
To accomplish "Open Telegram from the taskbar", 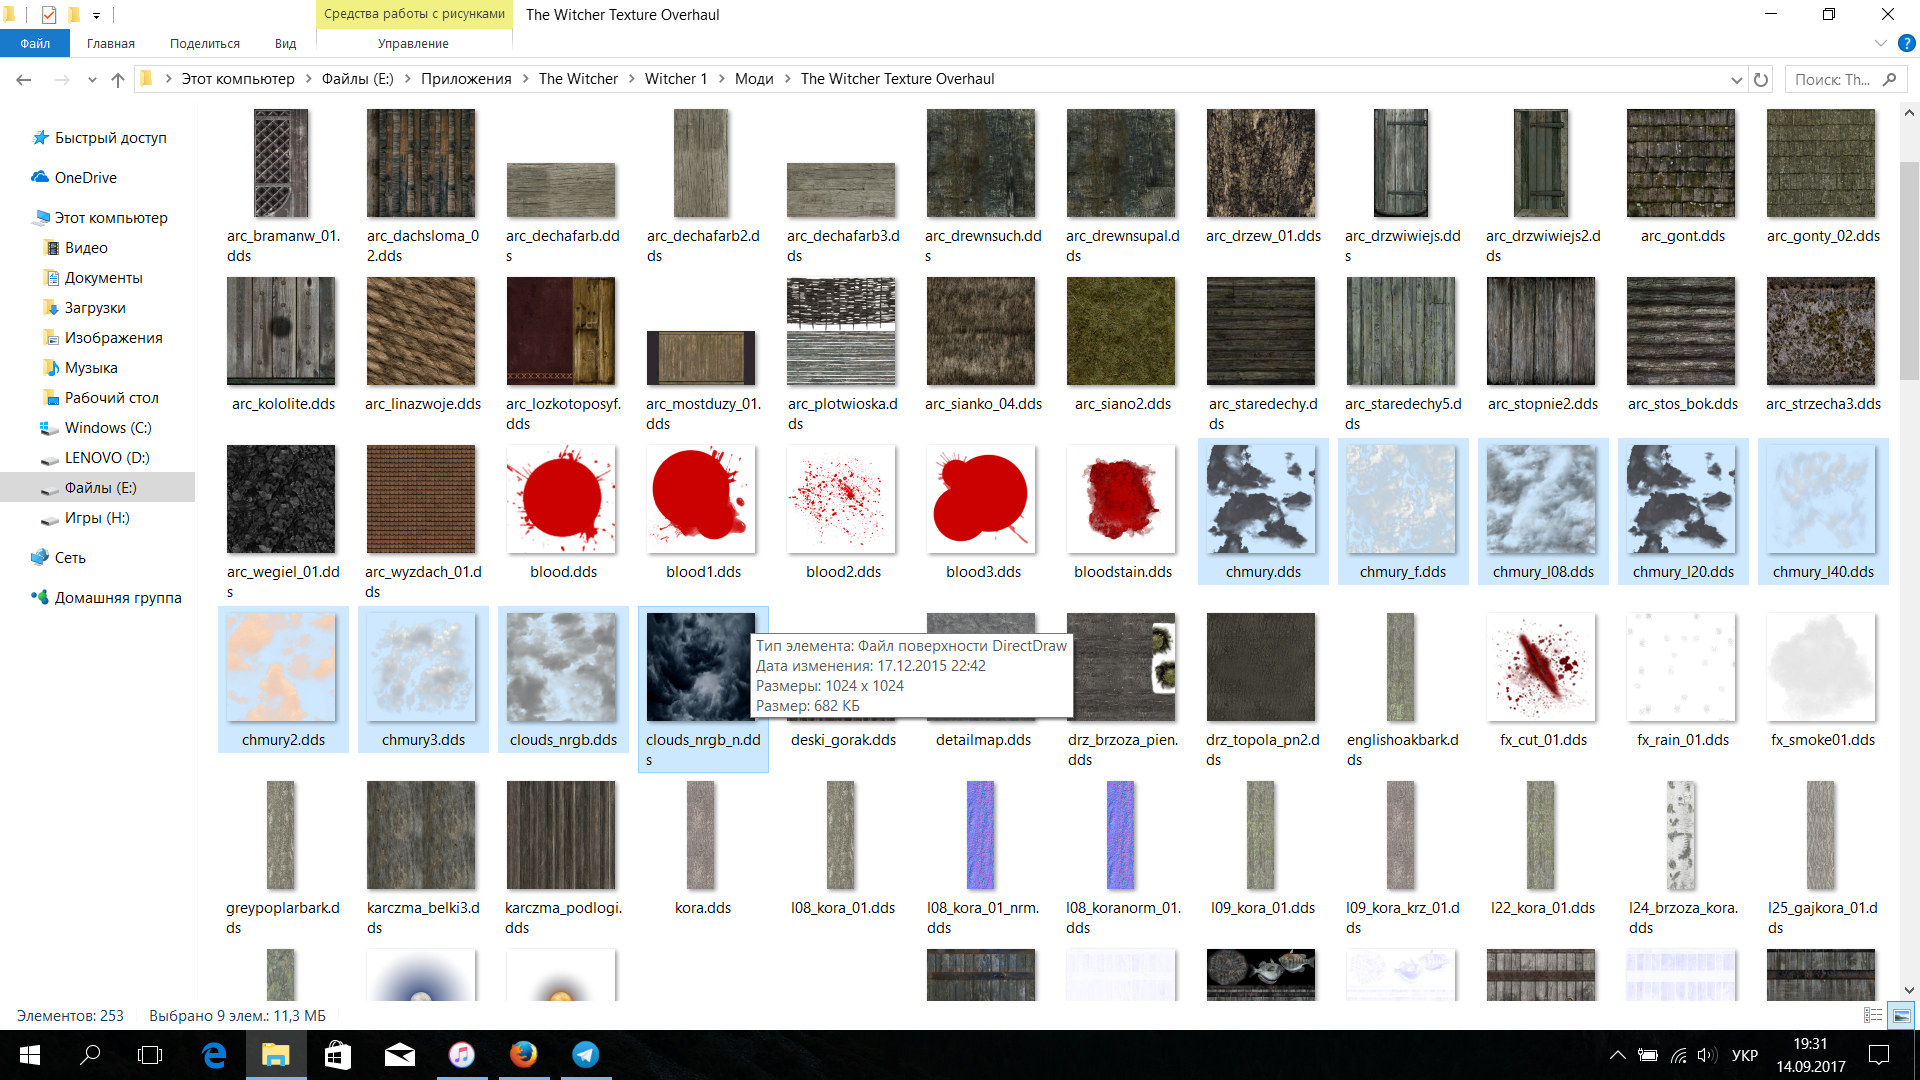I will 585,1055.
